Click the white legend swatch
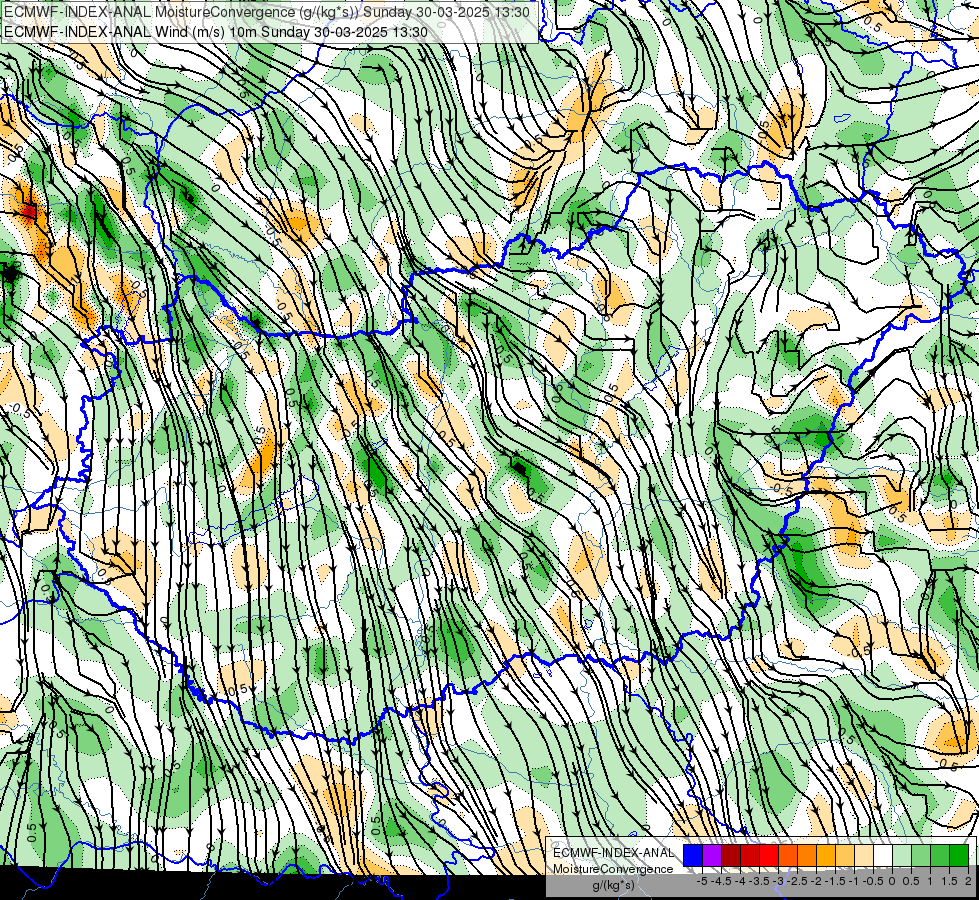Screen dimensions: 979x900 [x=883, y=856]
